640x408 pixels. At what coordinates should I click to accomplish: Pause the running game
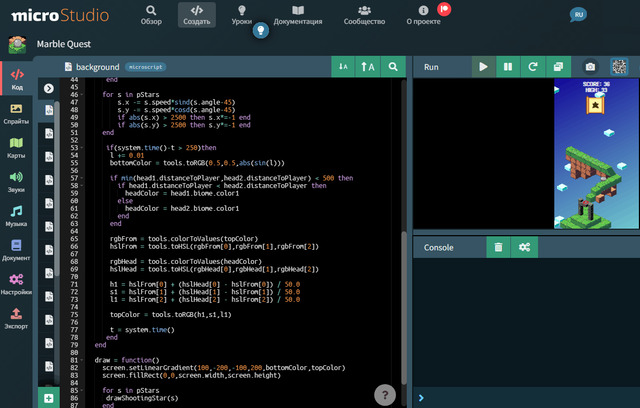point(508,67)
